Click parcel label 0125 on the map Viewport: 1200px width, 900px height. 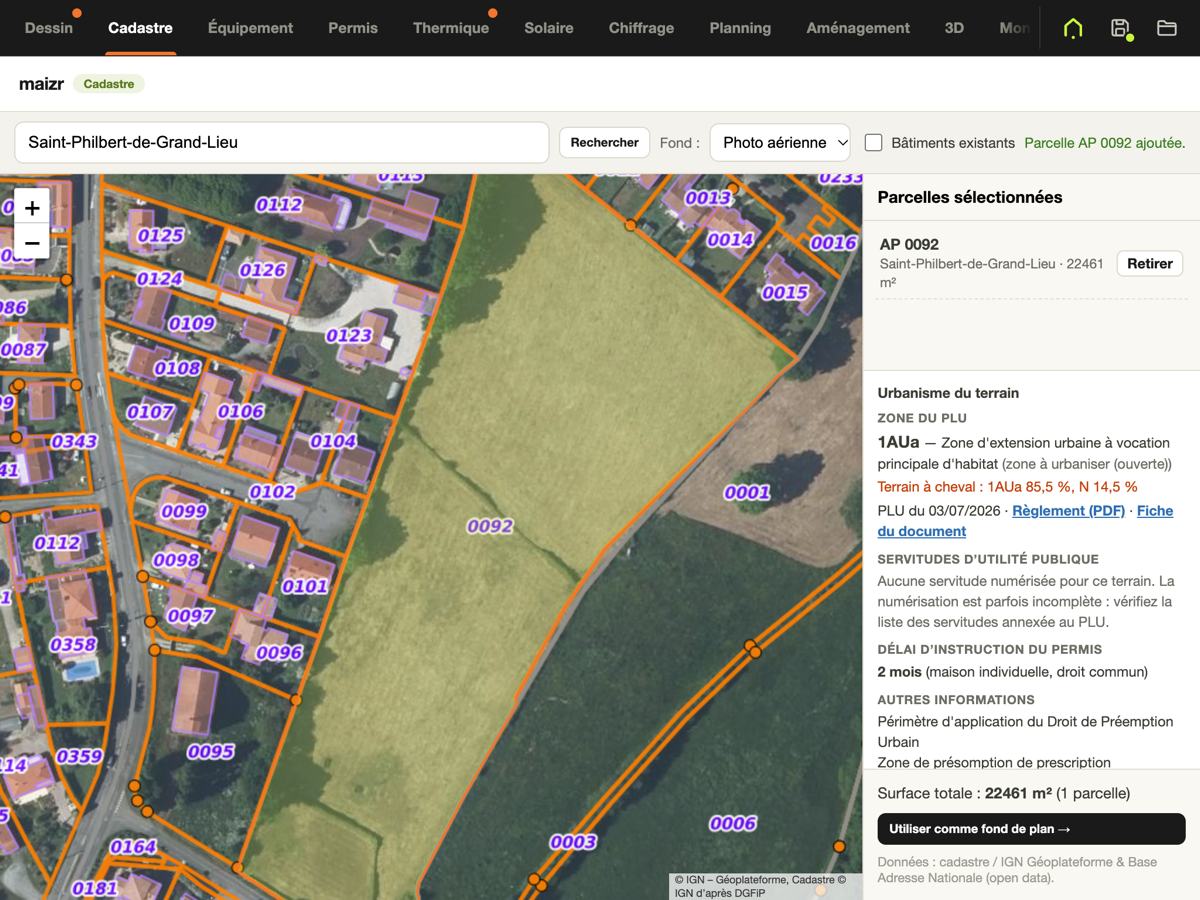(161, 235)
